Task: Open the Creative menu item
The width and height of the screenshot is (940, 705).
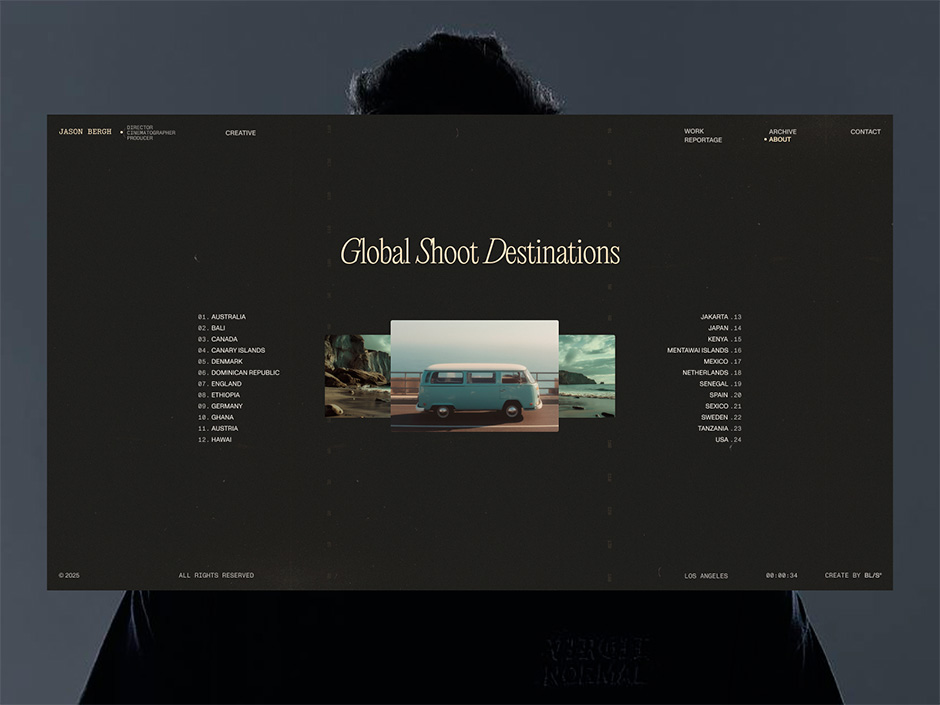Action: [x=240, y=133]
